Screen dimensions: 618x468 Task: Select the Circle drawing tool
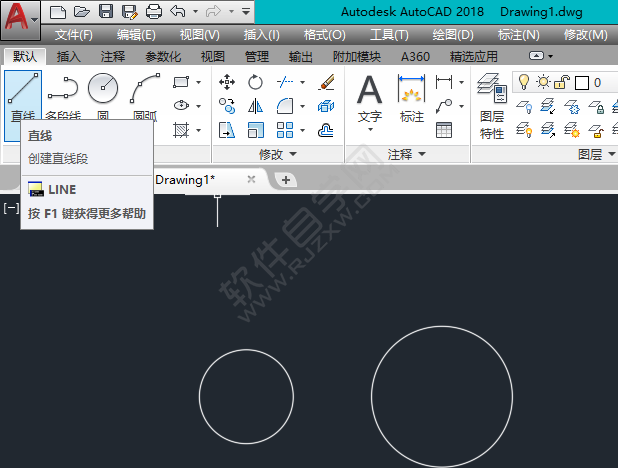(103, 88)
